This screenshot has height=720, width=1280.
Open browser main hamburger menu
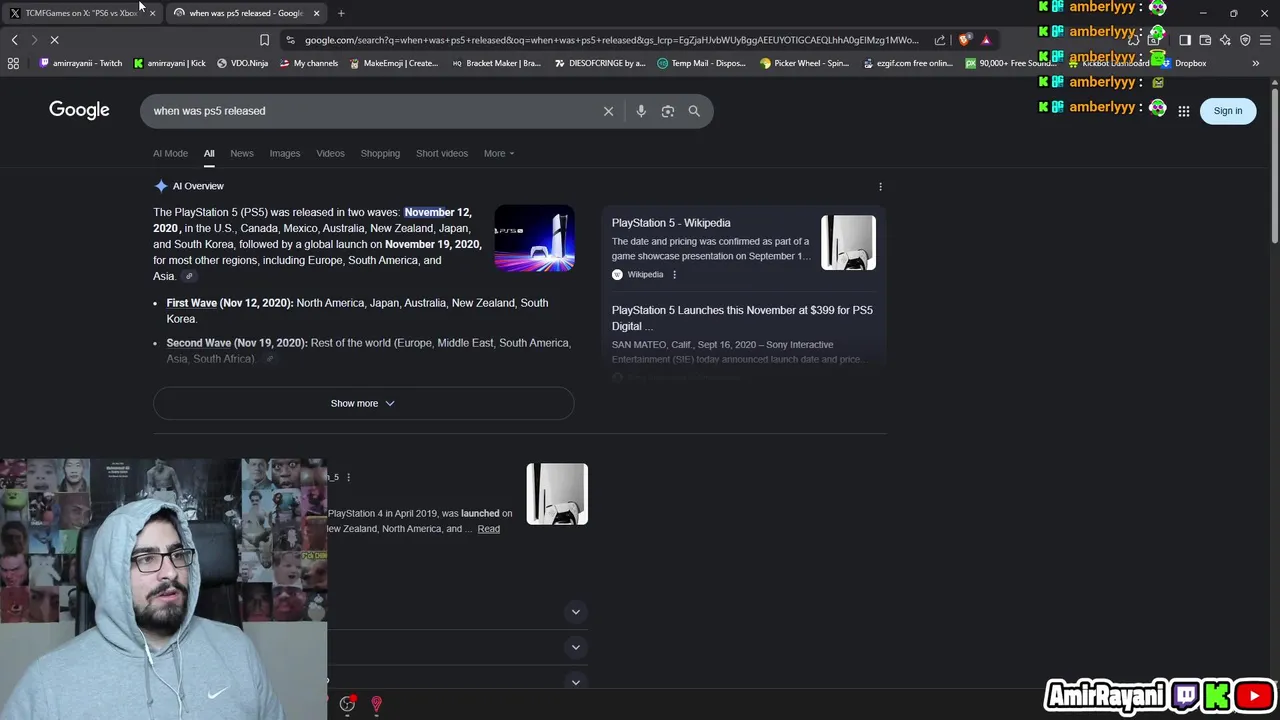point(1266,40)
